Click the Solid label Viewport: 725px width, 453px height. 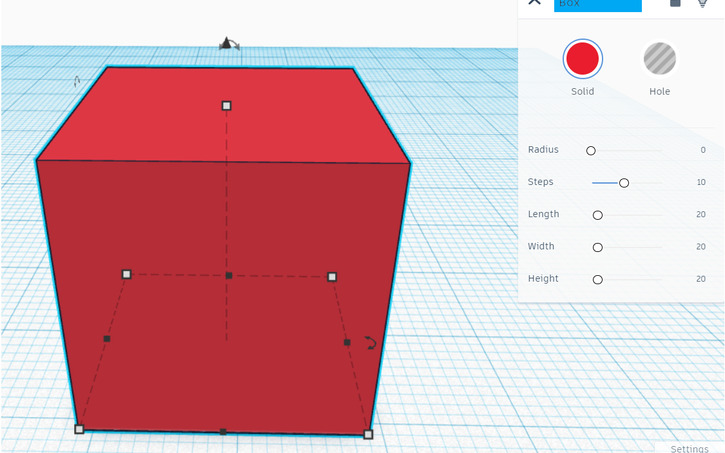582,92
